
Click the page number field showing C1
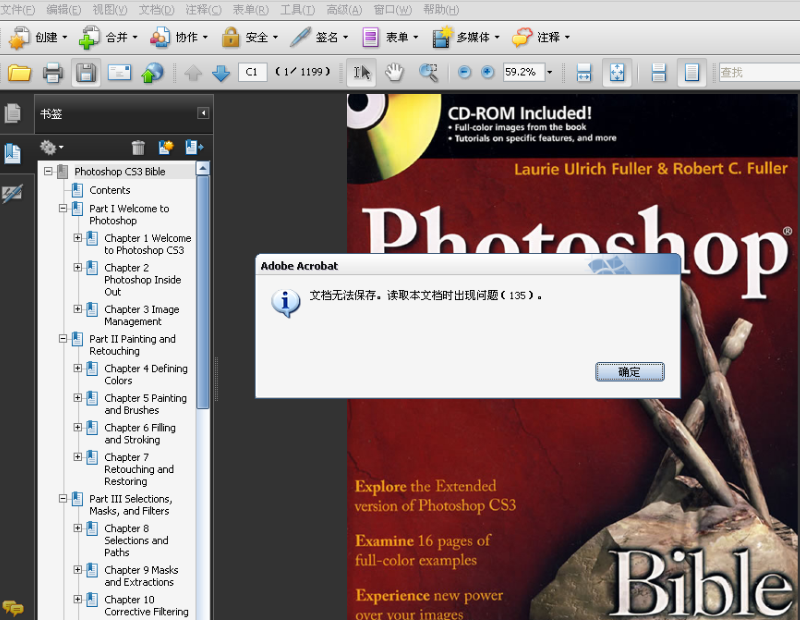(253, 72)
